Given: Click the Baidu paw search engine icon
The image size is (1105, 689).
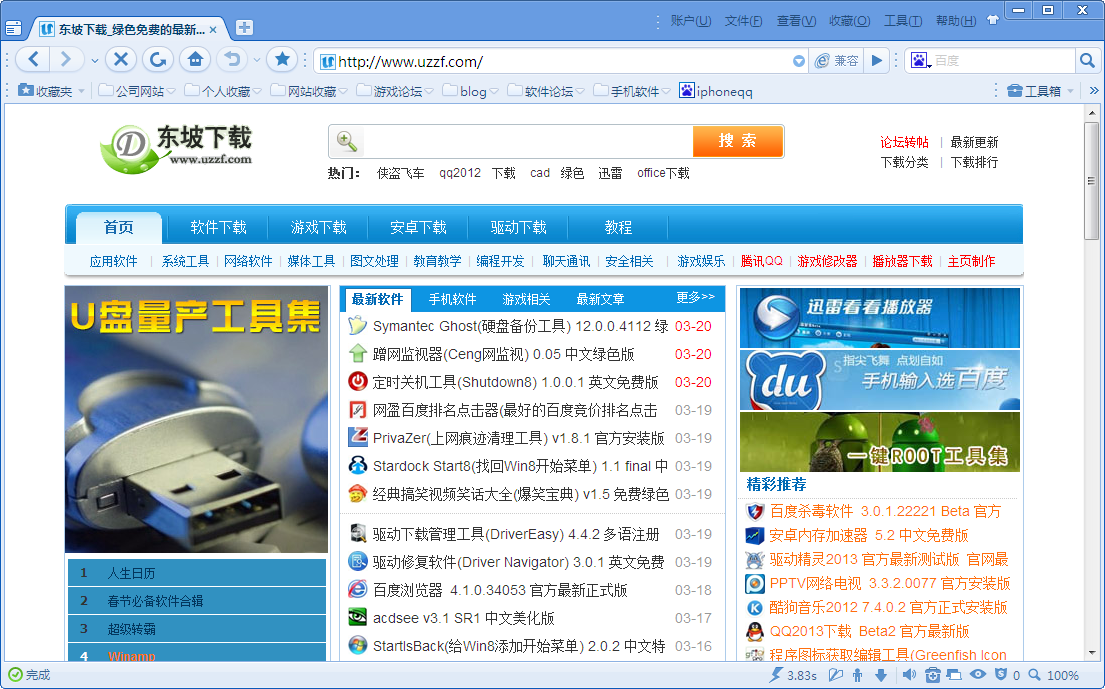Looking at the screenshot, I should click(x=919, y=61).
